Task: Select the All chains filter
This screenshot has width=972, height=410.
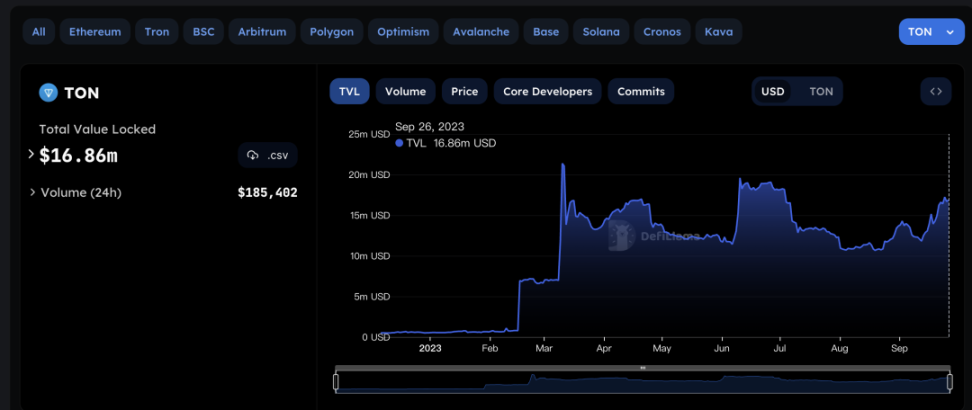Action: pyautogui.click(x=38, y=32)
